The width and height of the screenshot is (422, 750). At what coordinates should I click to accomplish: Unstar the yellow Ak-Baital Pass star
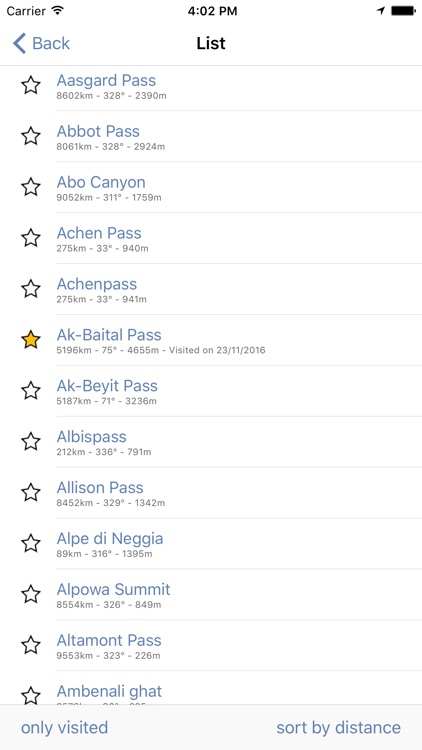point(31,339)
